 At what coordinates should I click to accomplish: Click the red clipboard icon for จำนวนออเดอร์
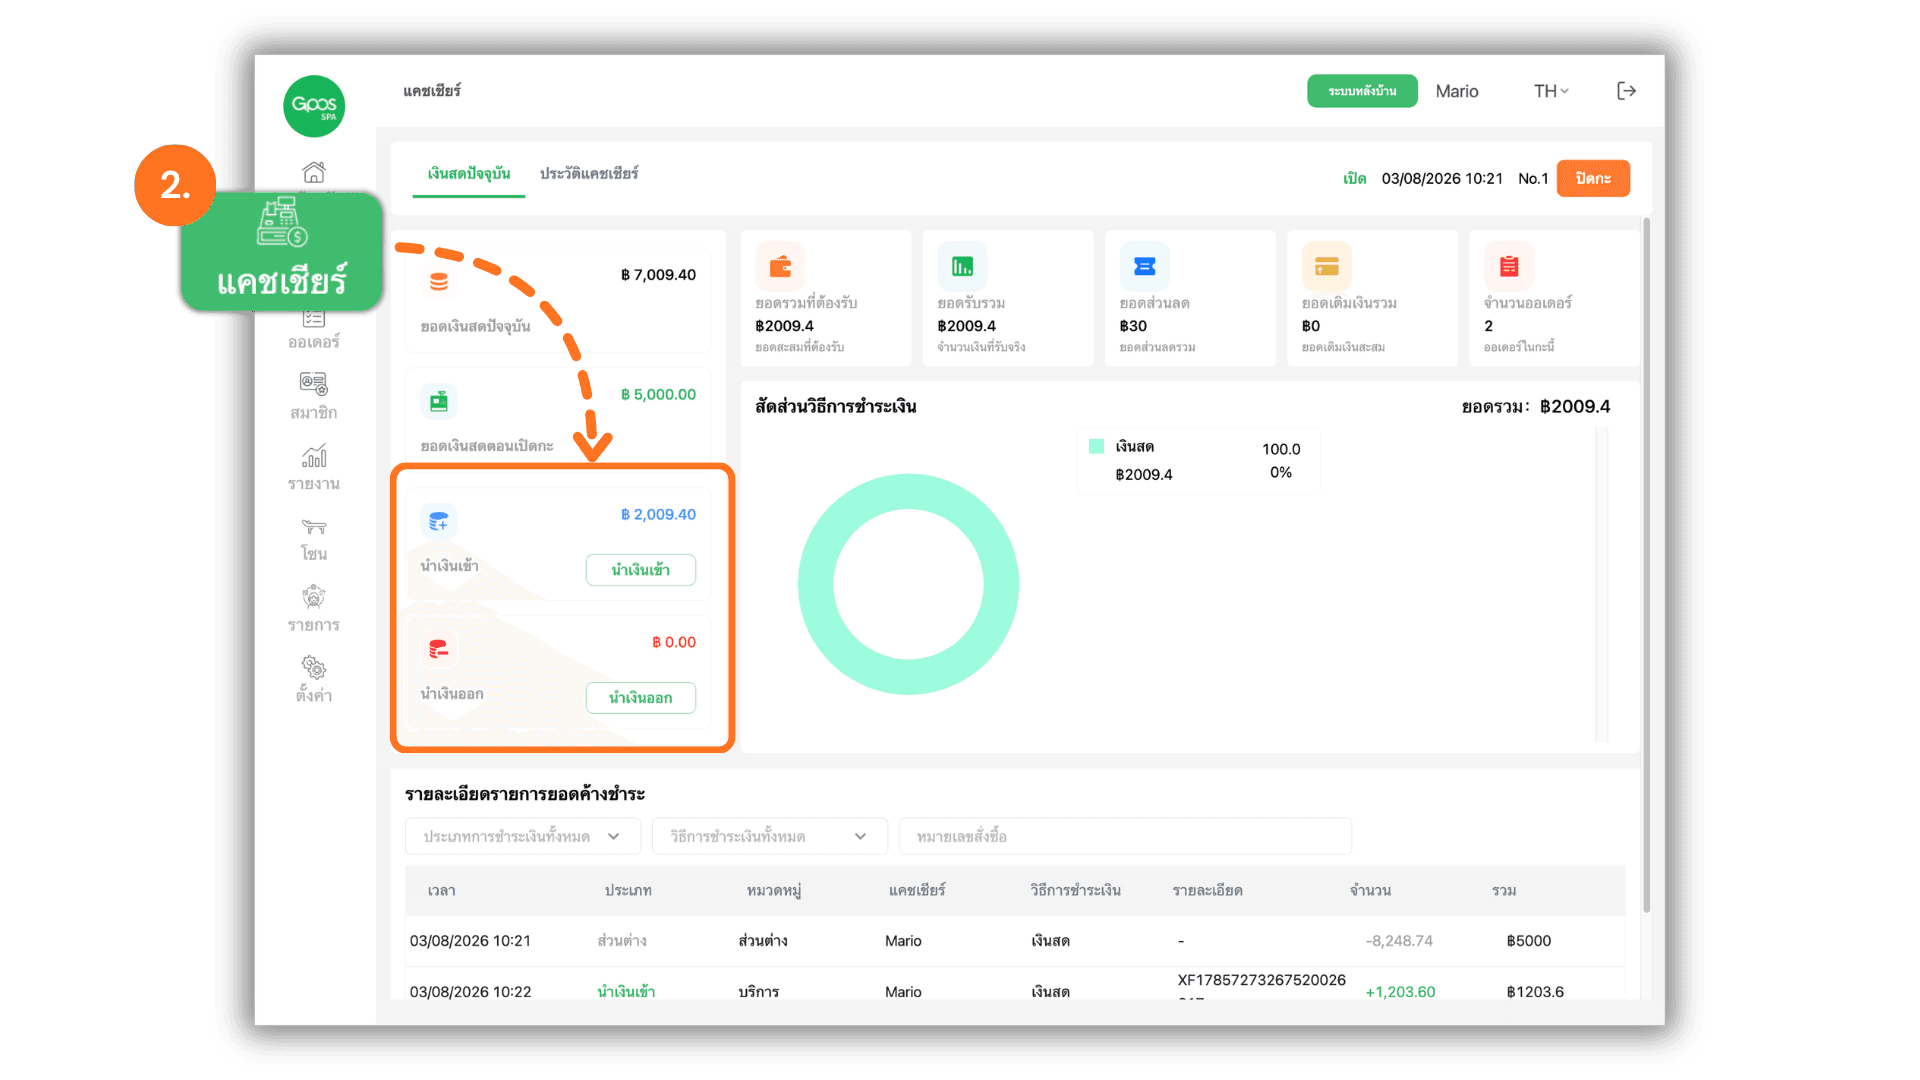click(1509, 266)
